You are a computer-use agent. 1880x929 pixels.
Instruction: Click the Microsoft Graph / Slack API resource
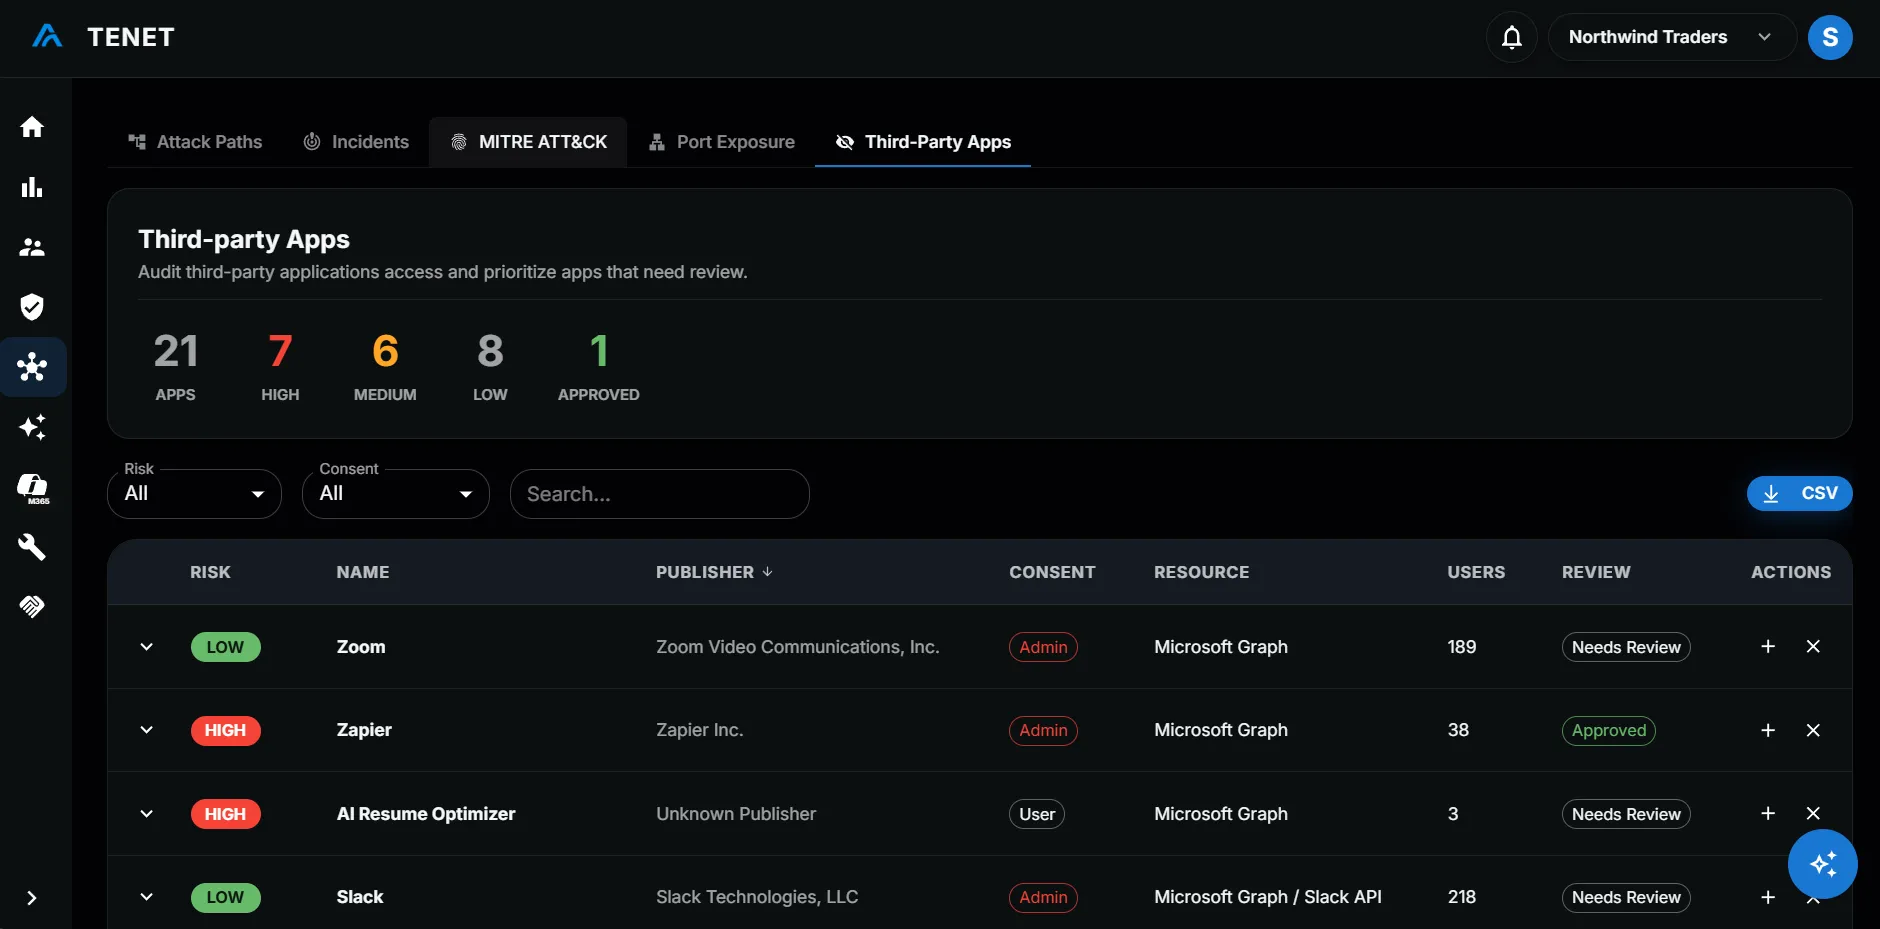pos(1268,897)
